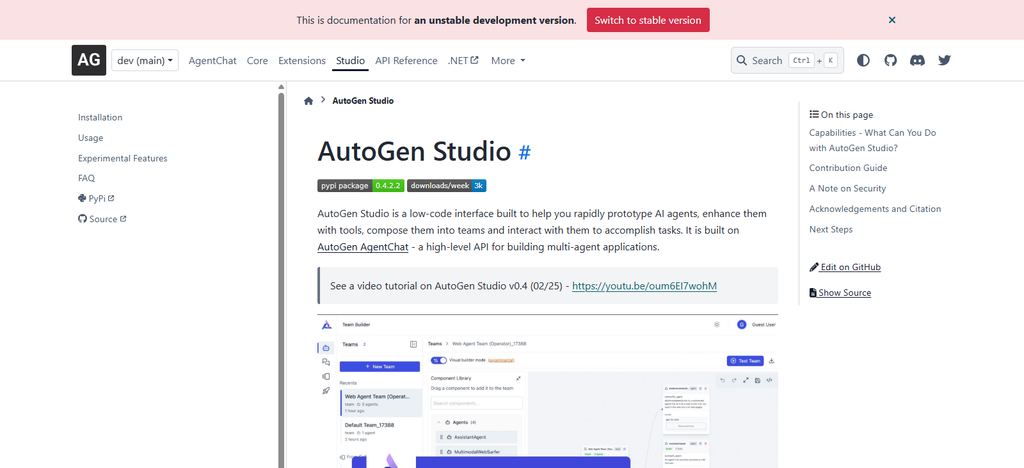The width and height of the screenshot is (1024, 468).
Task: Click Test Team button in embedded screenshot
Action: click(x=744, y=360)
